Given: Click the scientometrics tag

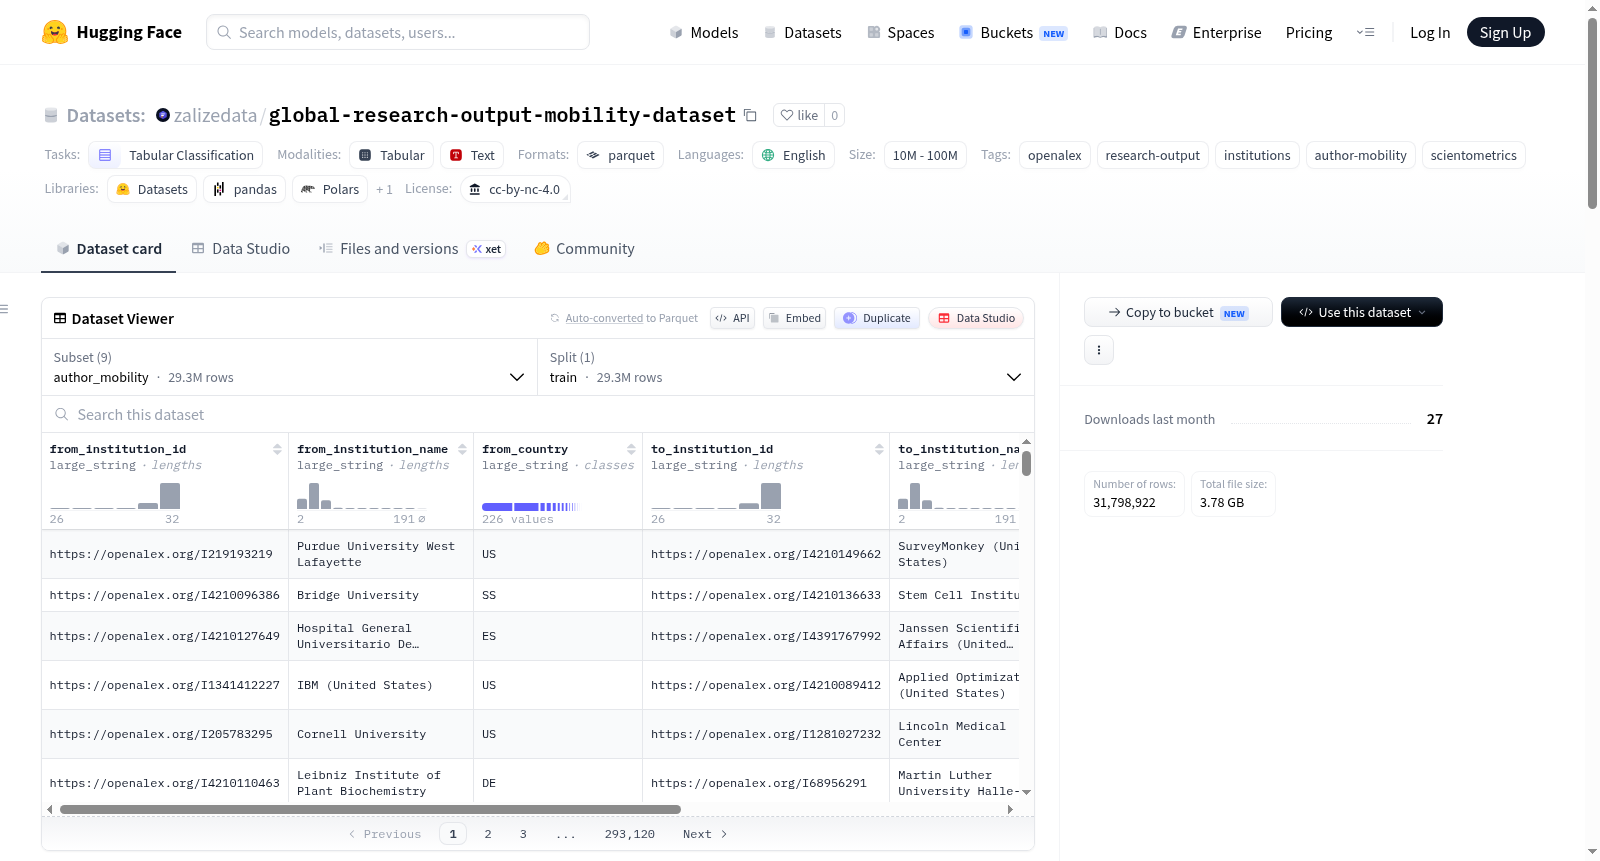Looking at the screenshot, I should coord(1473,155).
